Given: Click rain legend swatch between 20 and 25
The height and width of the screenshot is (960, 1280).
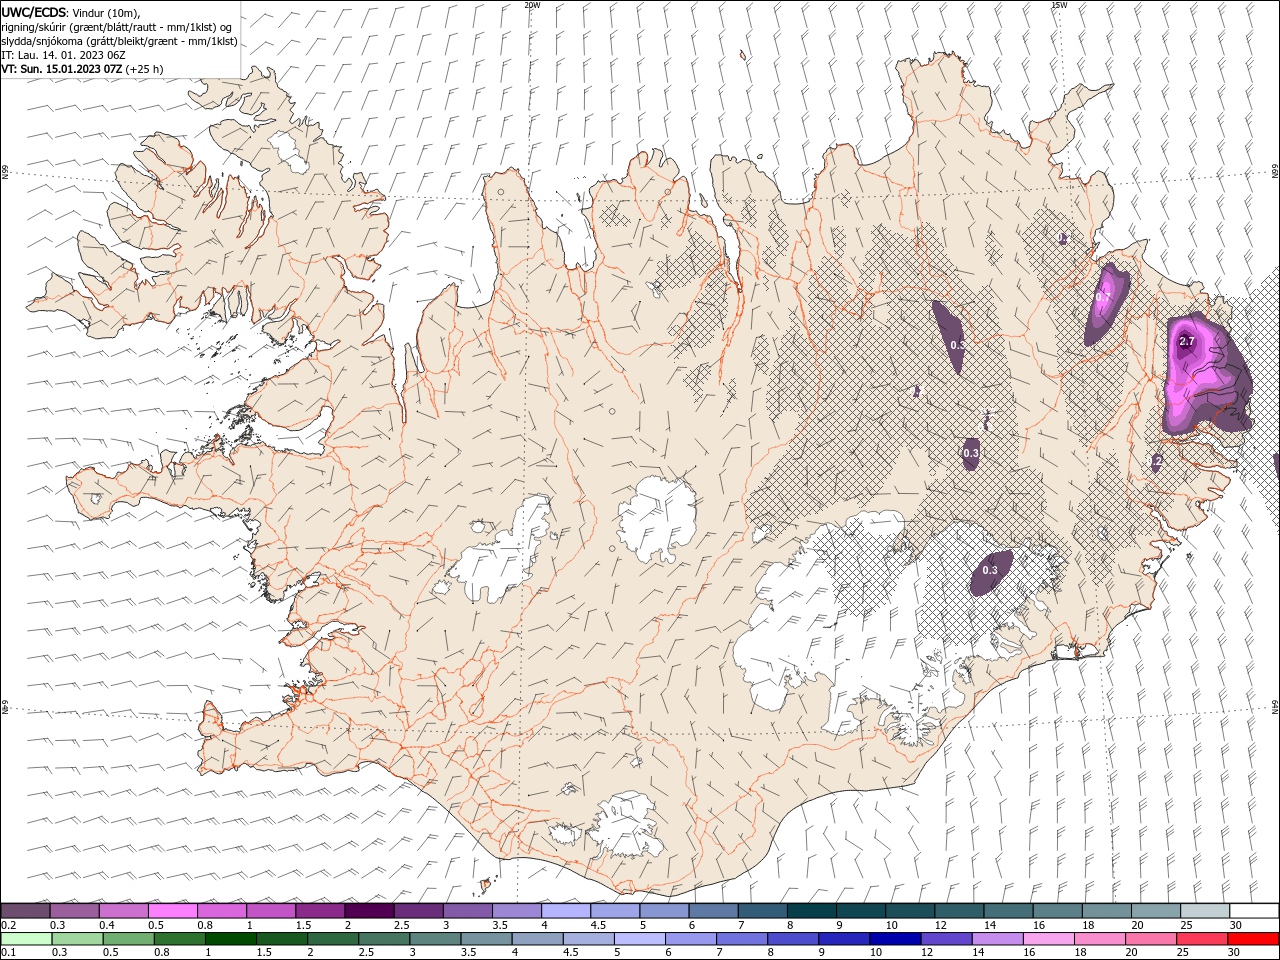Looking at the screenshot, I should pos(1149,939).
